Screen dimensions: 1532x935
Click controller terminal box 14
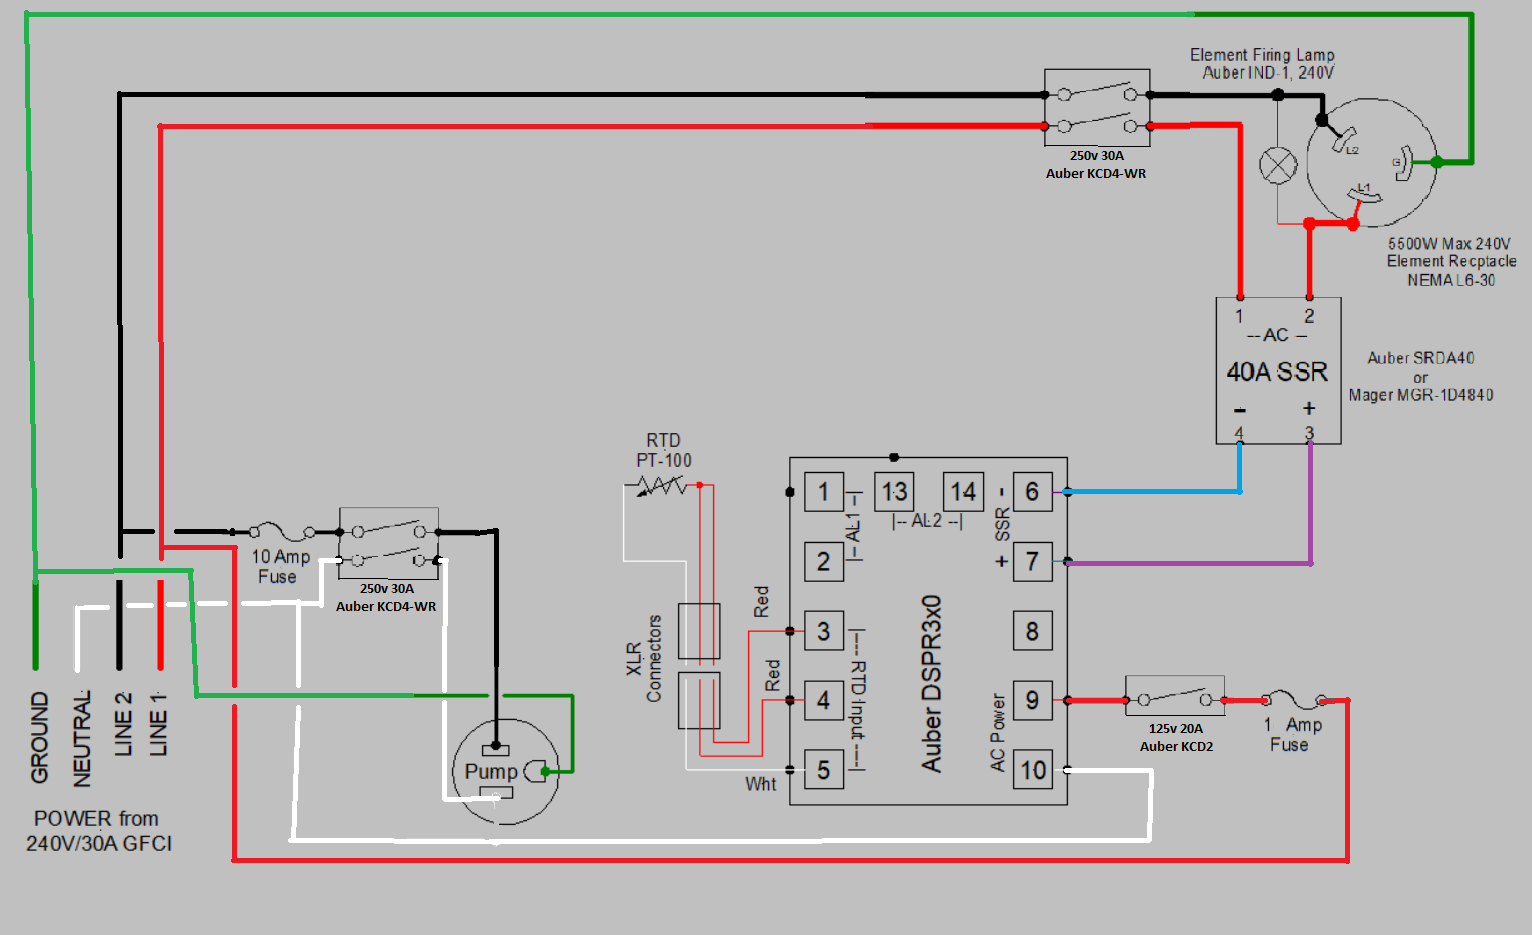(x=964, y=492)
